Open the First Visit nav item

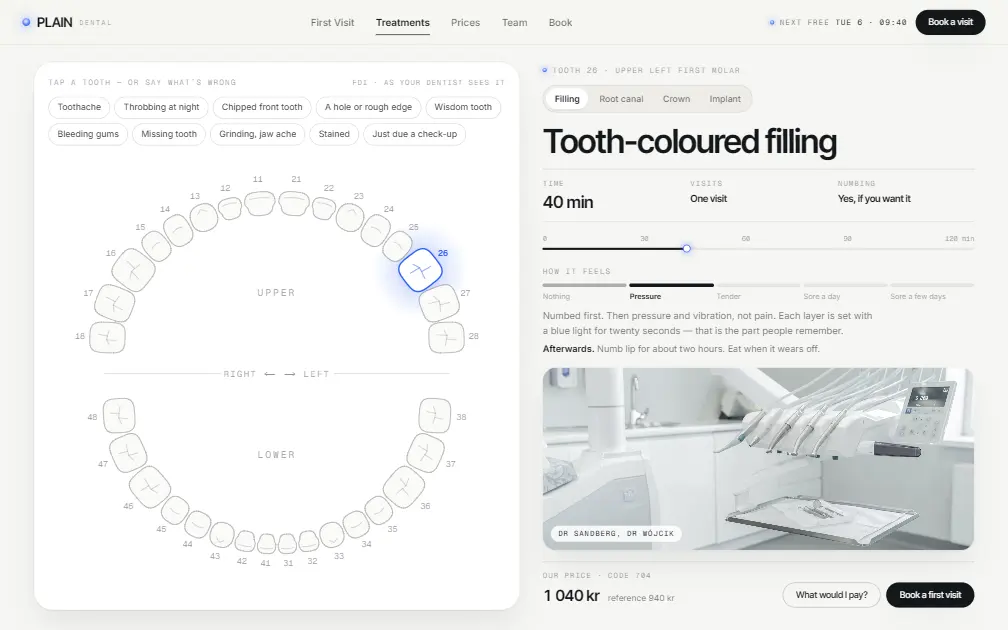tap(332, 22)
